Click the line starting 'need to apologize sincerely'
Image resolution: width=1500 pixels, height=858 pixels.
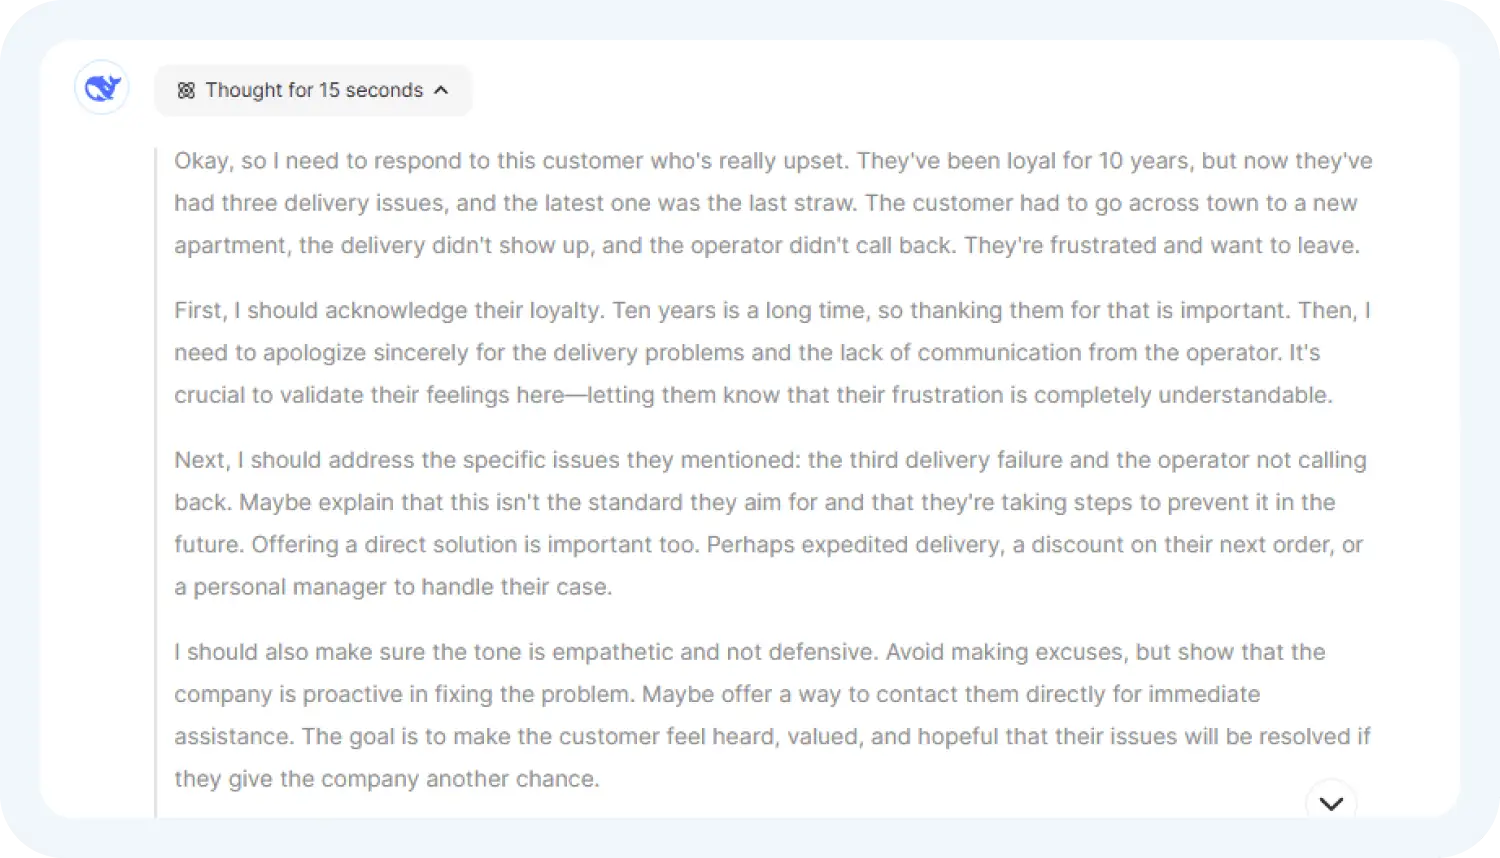point(746,353)
